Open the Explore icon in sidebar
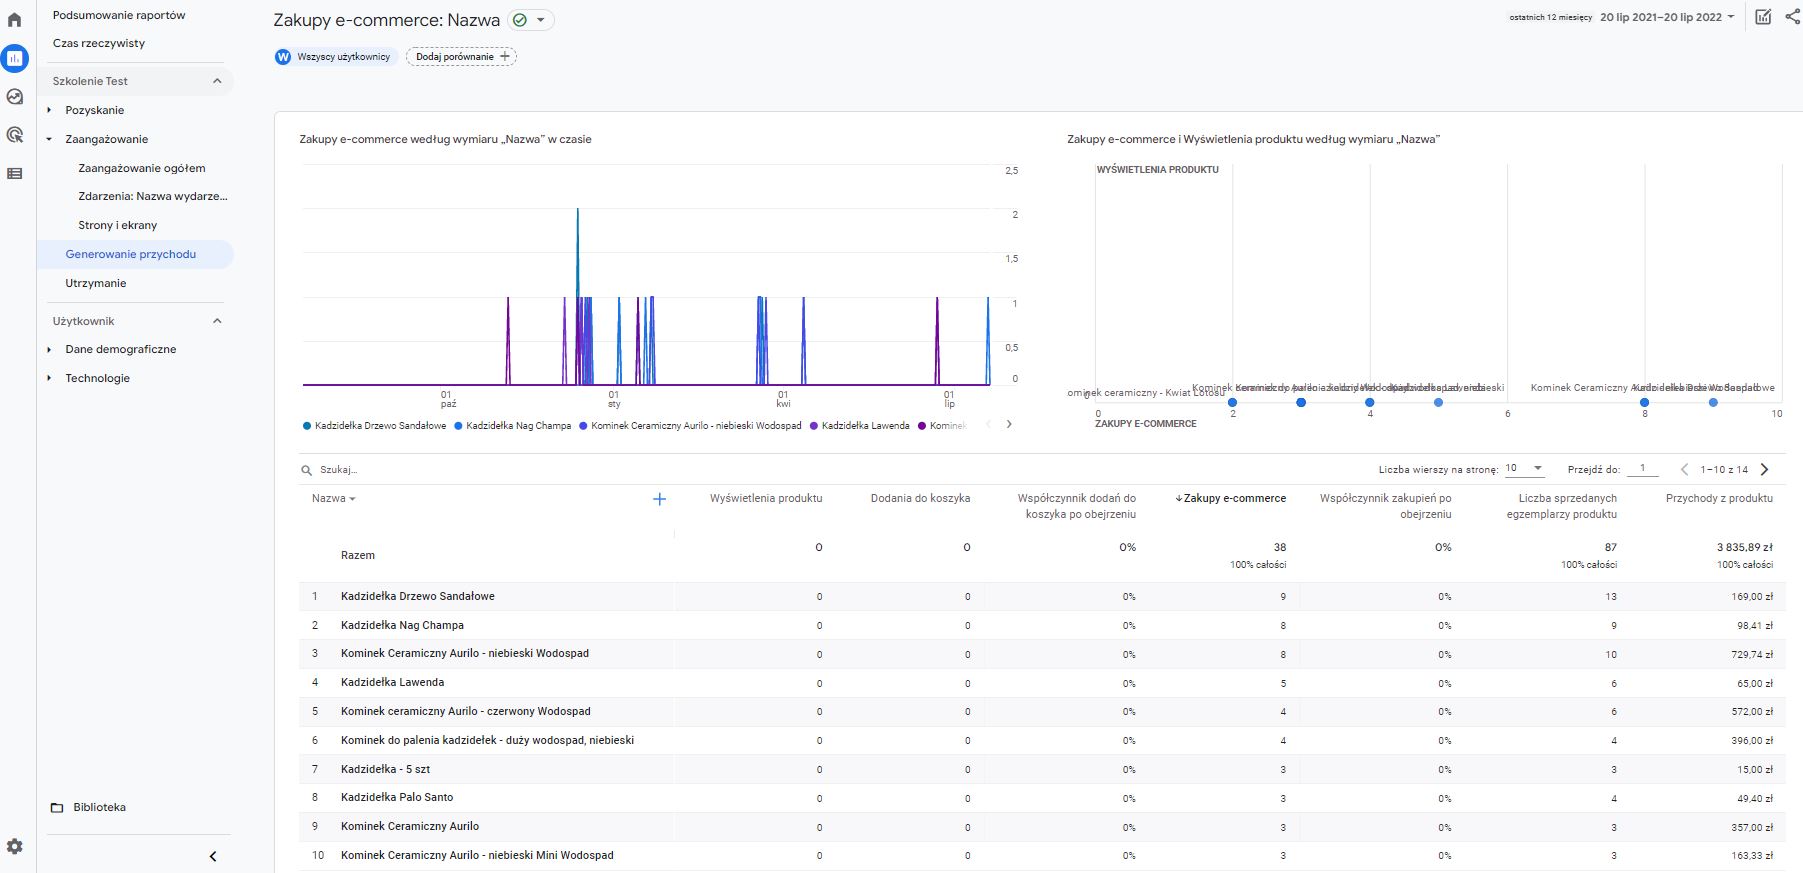The width and height of the screenshot is (1803, 873). [14, 97]
